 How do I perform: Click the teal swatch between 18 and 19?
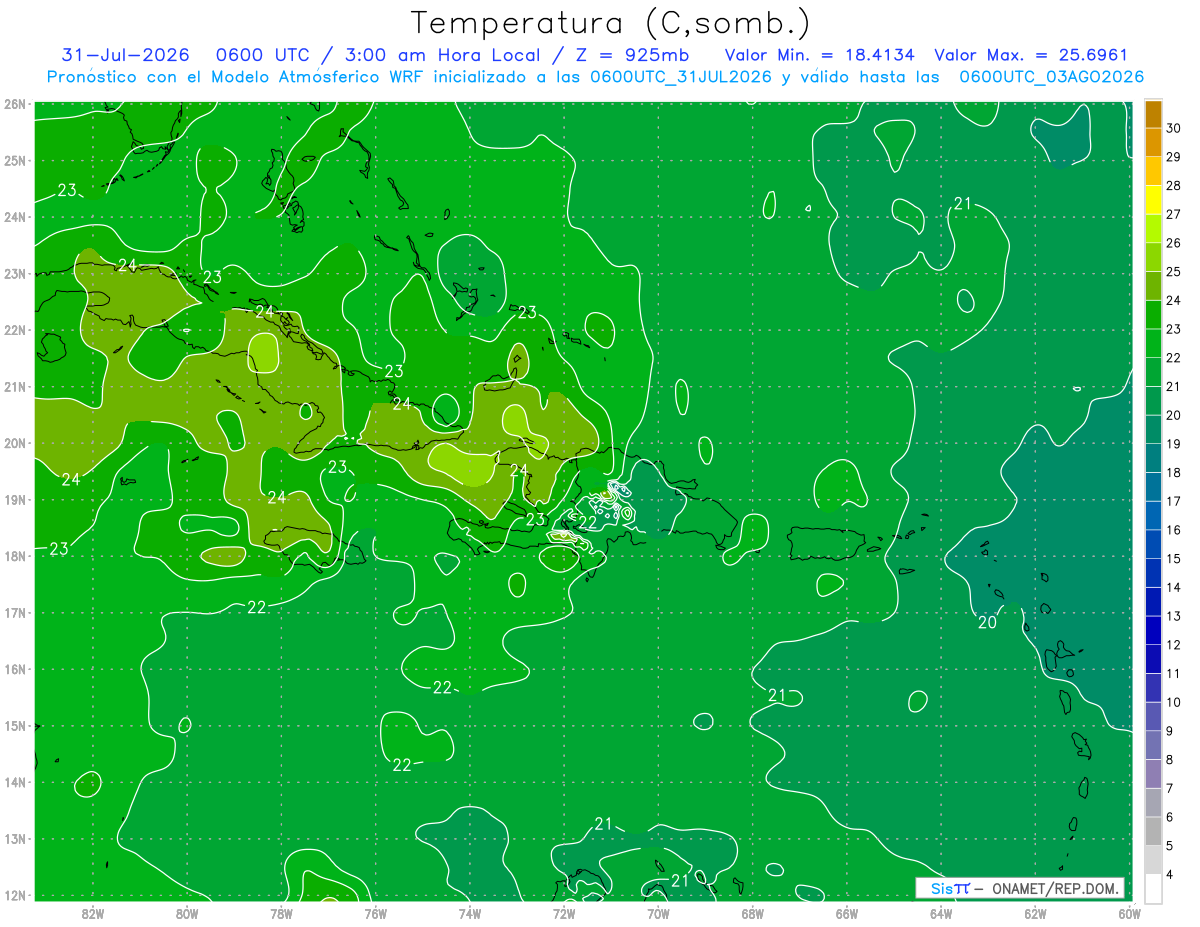coord(1153,458)
